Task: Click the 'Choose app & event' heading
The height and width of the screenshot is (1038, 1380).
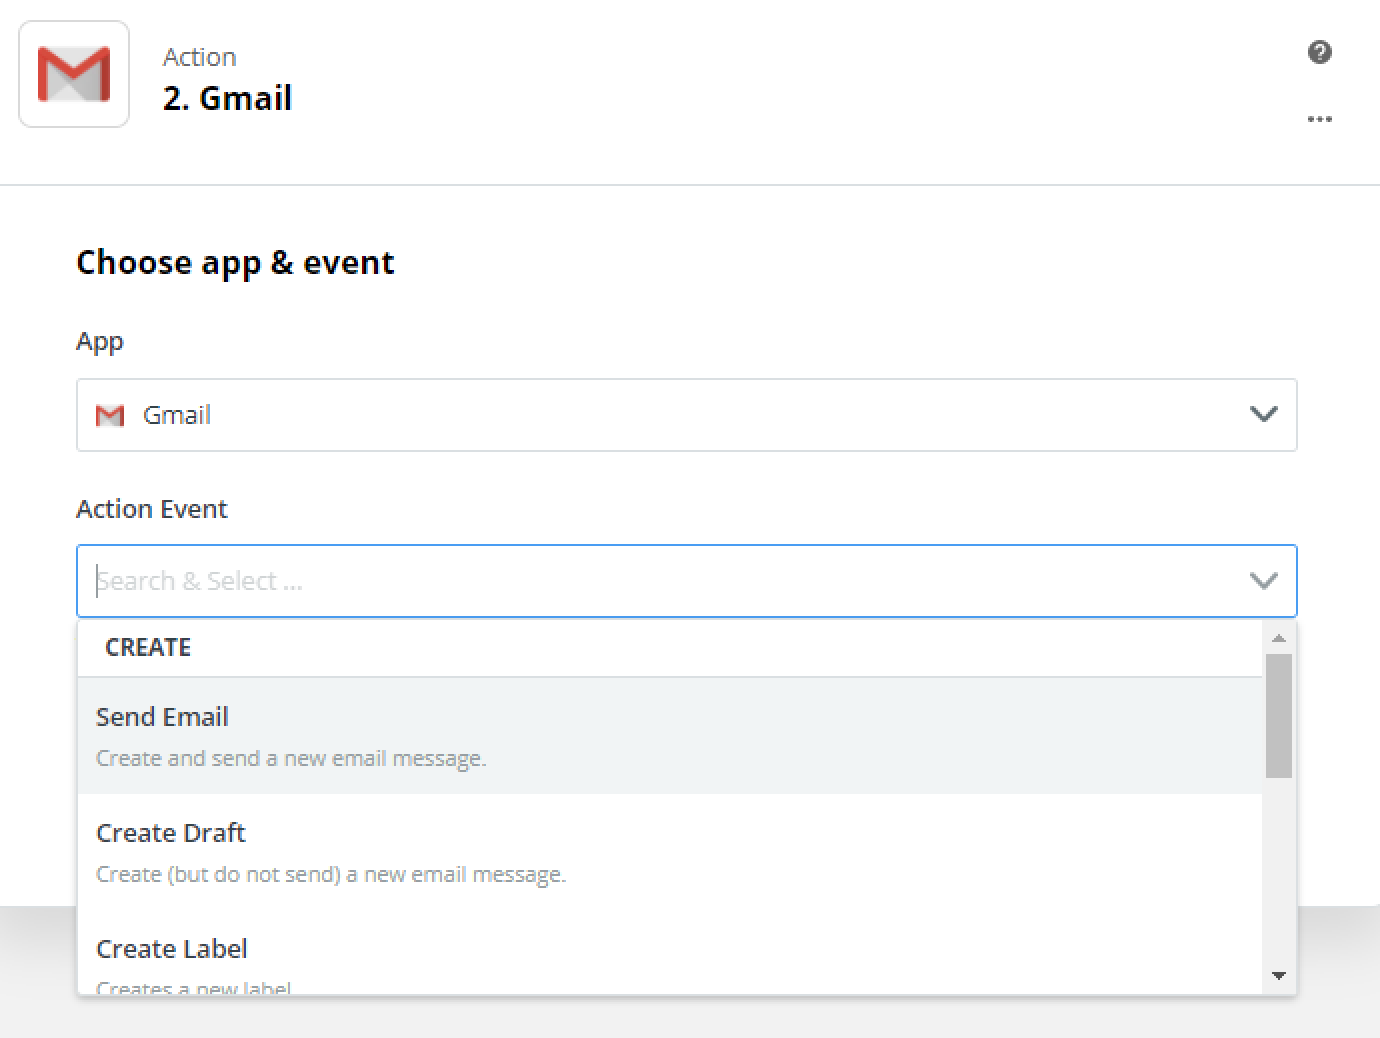Action: click(235, 263)
